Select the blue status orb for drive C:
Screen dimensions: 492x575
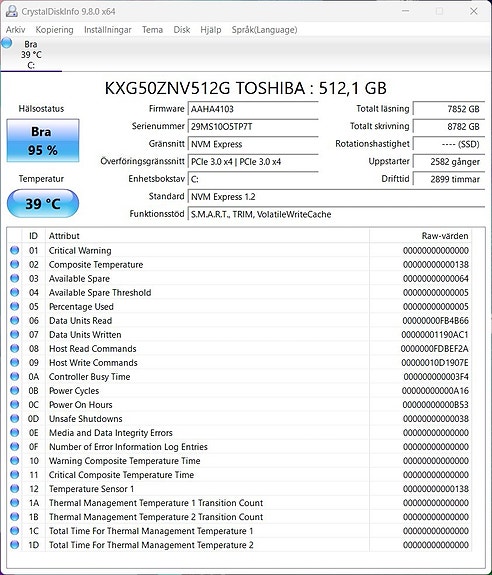[7, 43]
